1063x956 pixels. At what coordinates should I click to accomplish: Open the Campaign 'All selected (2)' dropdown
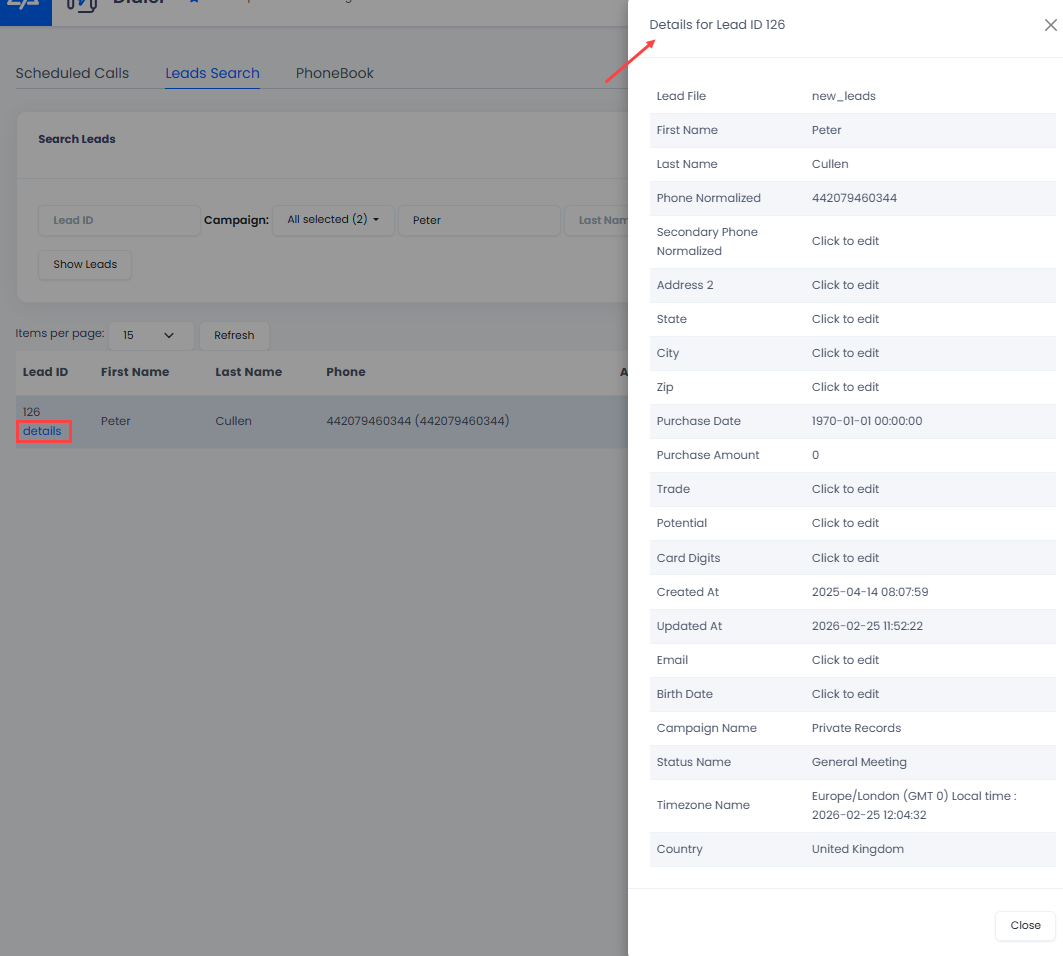(333, 219)
